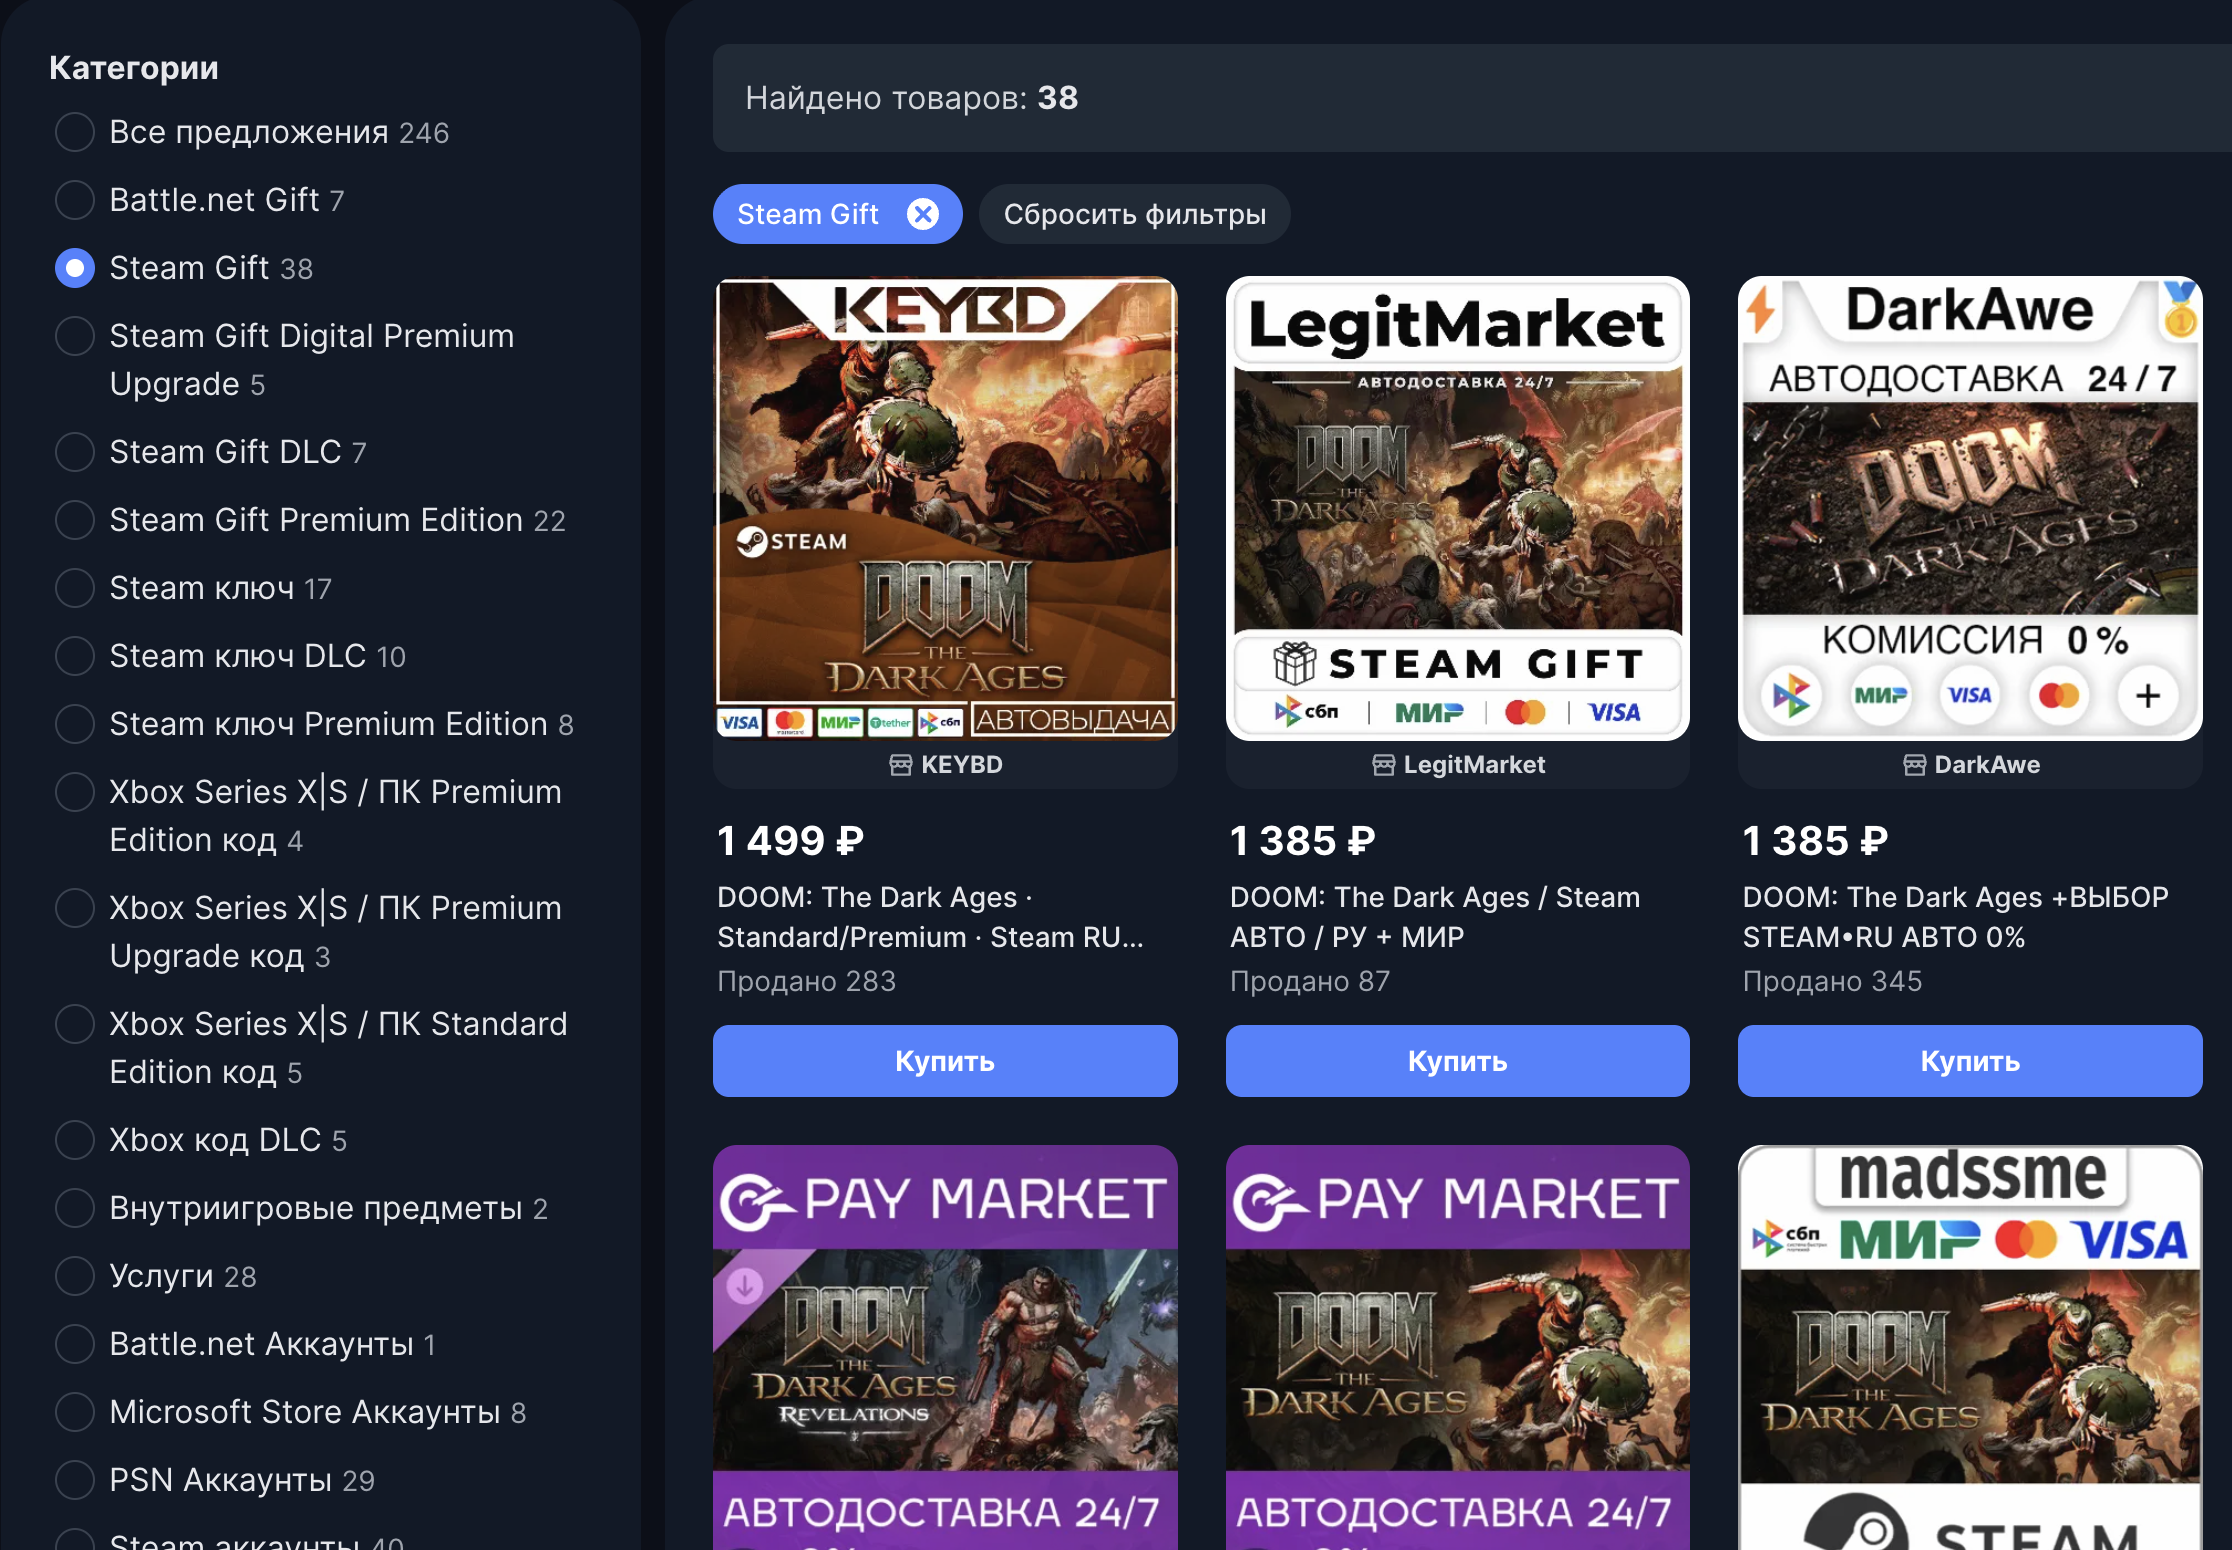
Task: Click the selected Steam Gift radio button
Action: [x=75, y=268]
